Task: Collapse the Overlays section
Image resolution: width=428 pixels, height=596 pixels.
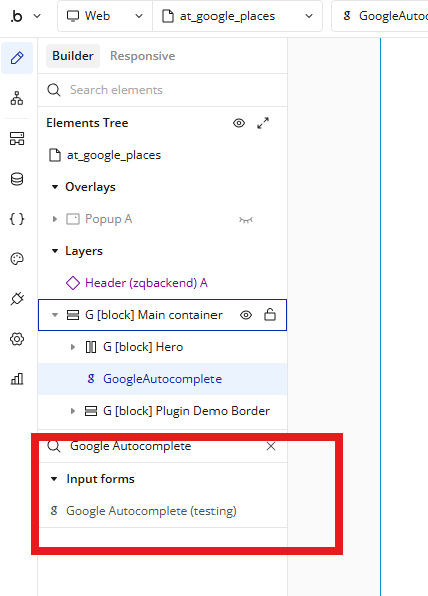Action: (55, 187)
